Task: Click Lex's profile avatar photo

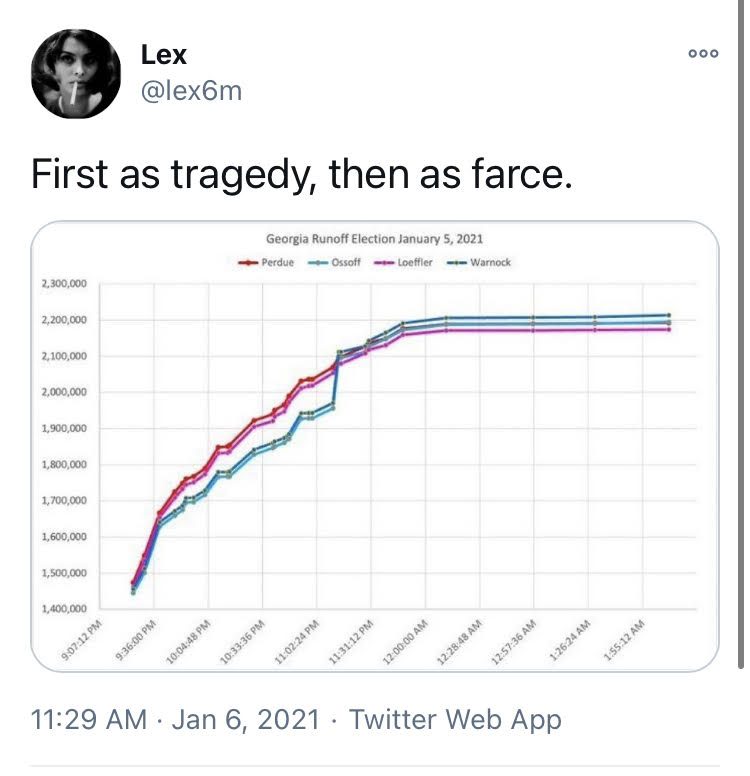Action: point(75,74)
